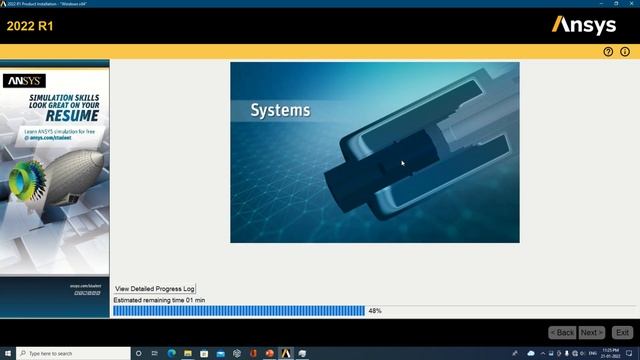
Task: Open the ansys.com/student link in banner
Action: point(51,138)
